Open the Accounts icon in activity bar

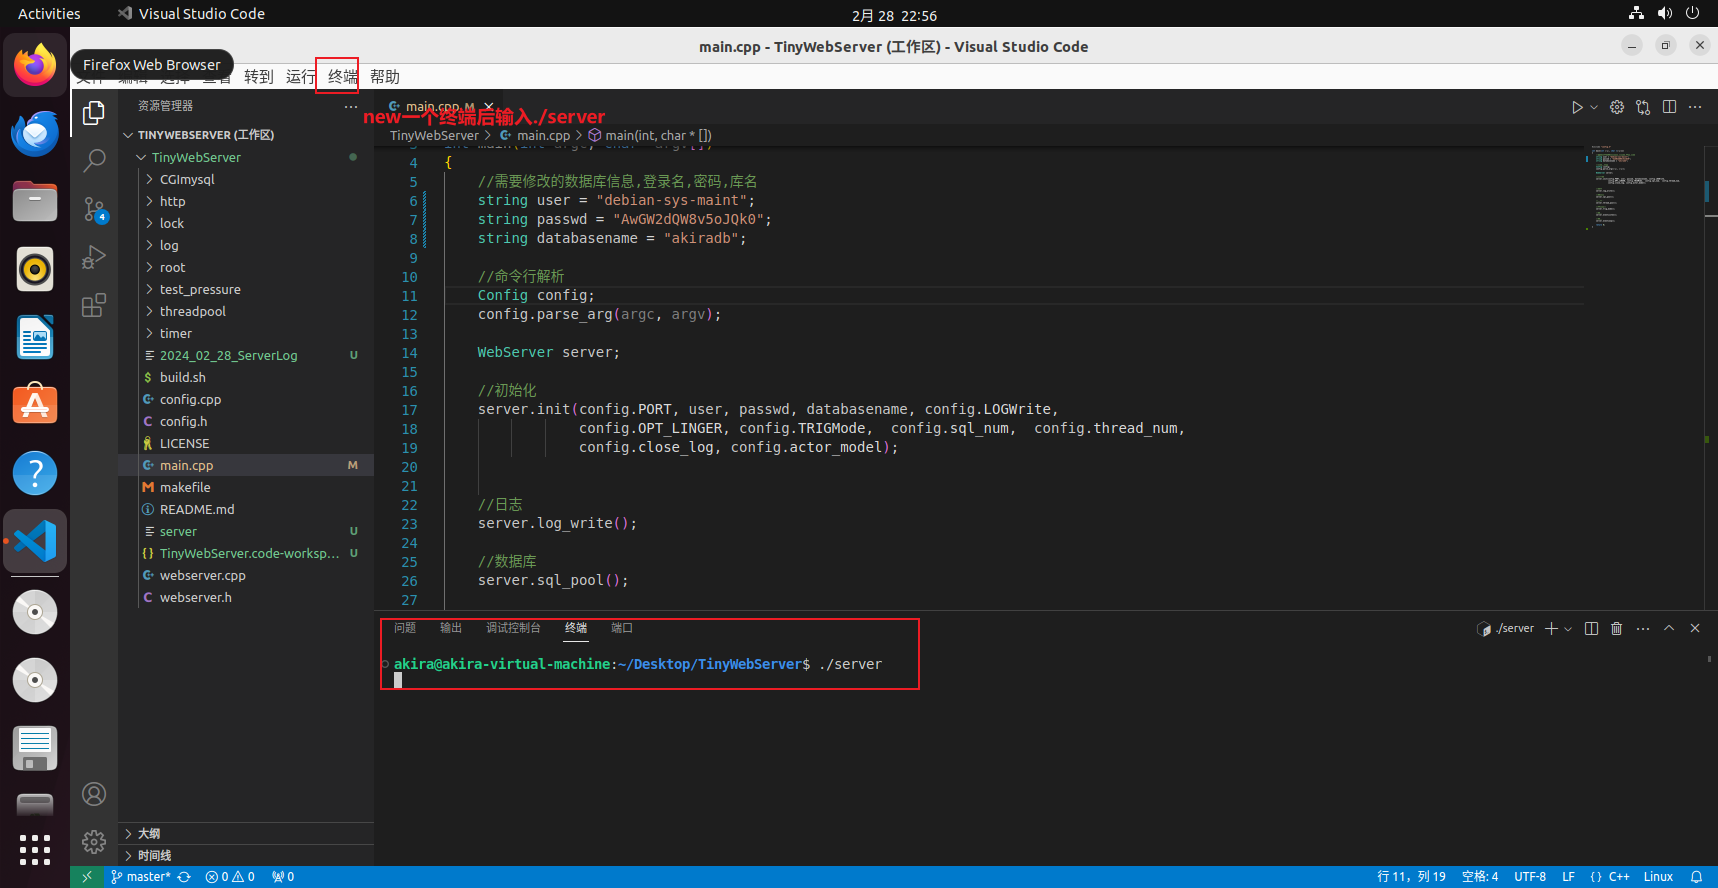(x=94, y=794)
